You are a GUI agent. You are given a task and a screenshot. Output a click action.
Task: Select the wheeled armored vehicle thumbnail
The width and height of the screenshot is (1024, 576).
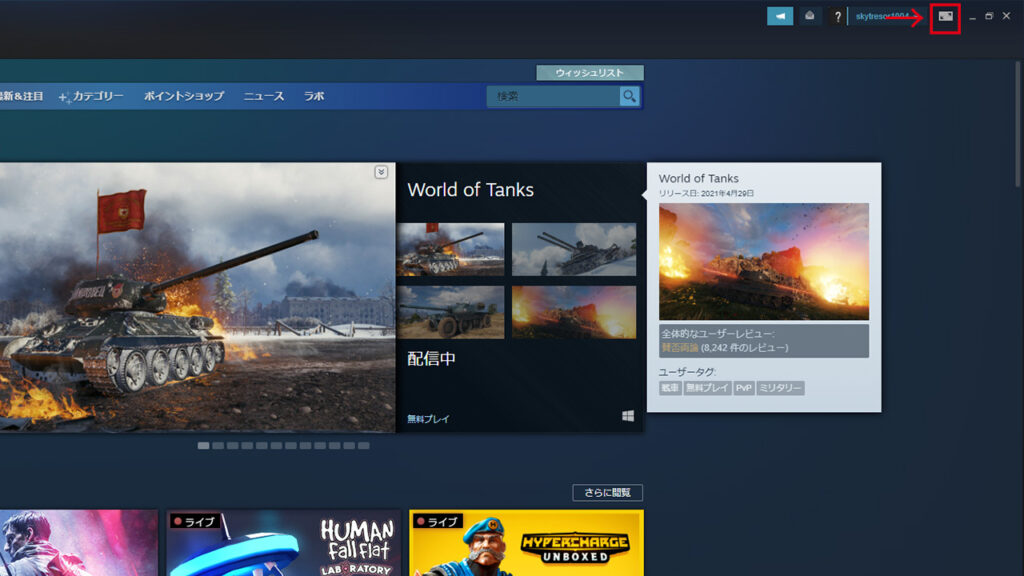(x=451, y=312)
